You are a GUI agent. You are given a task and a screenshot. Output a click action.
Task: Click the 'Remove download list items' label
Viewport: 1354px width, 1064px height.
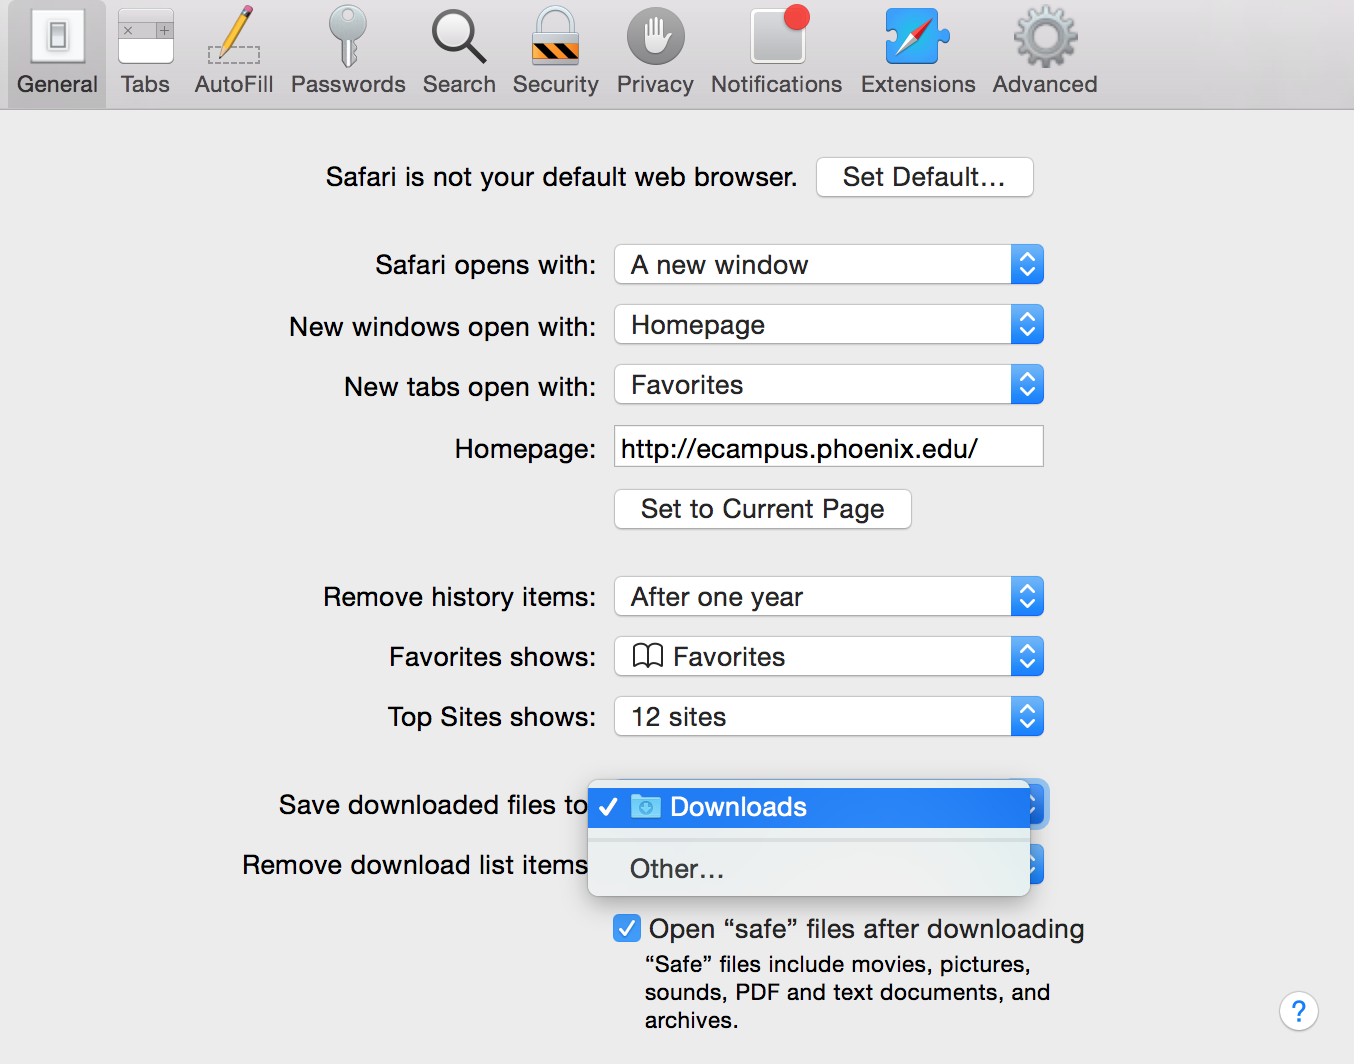click(x=415, y=865)
